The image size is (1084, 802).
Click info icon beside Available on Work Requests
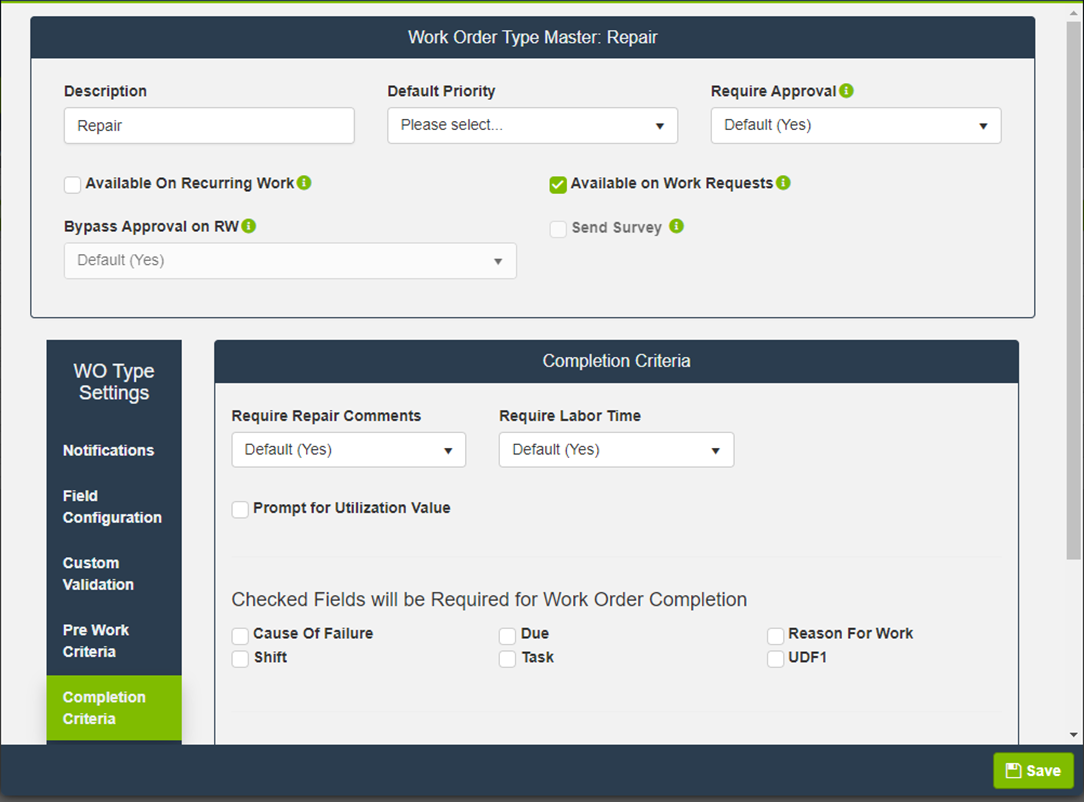[783, 183]
